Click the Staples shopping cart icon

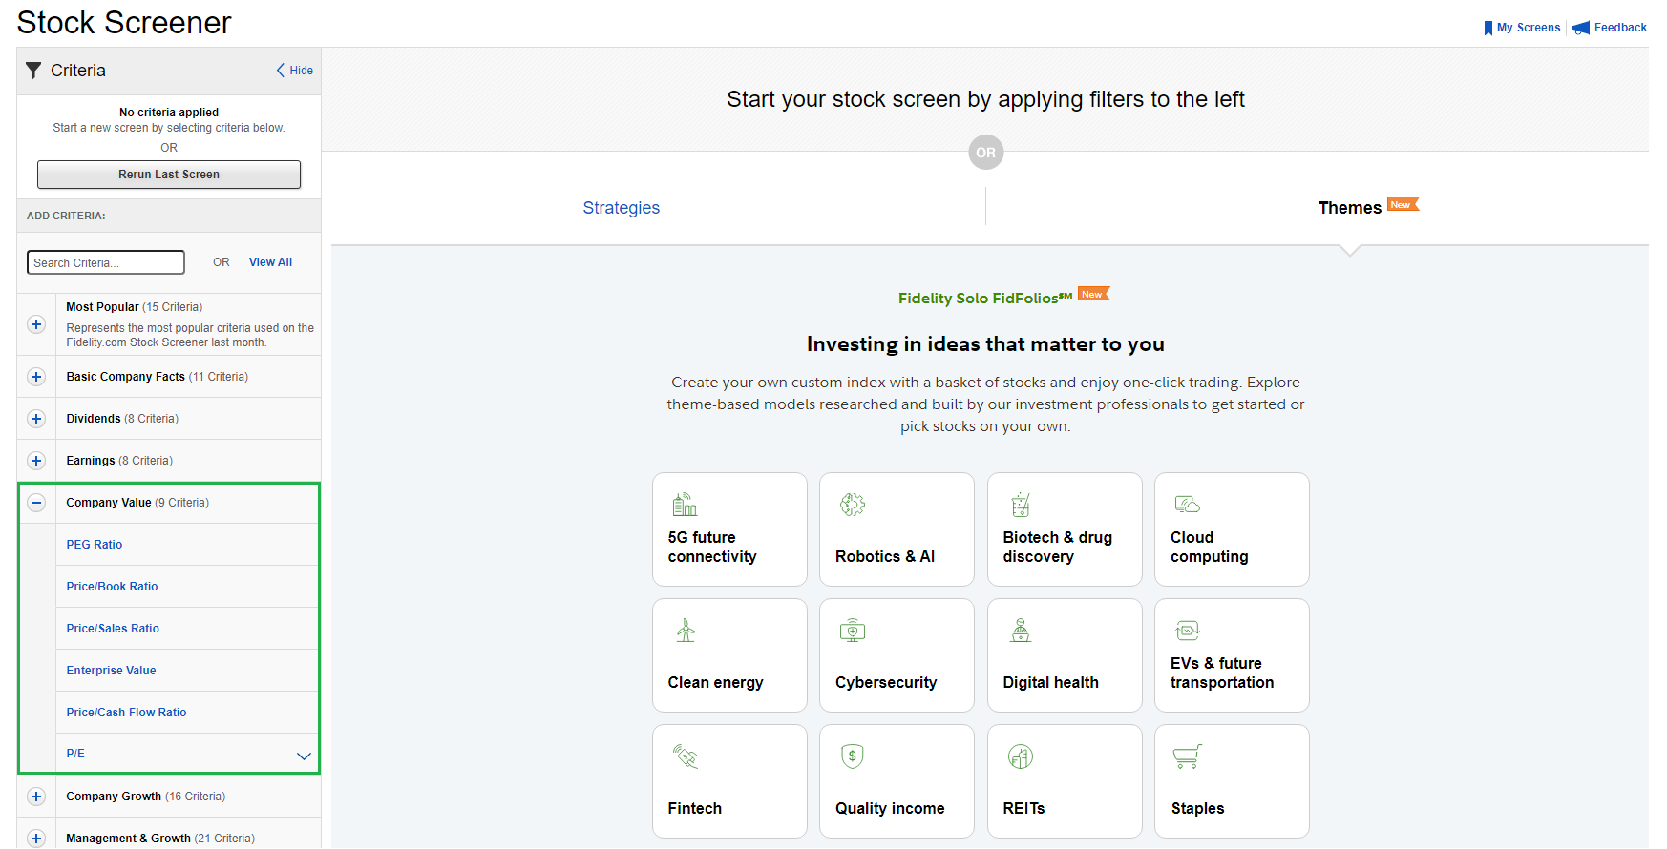click(1187, 756)
